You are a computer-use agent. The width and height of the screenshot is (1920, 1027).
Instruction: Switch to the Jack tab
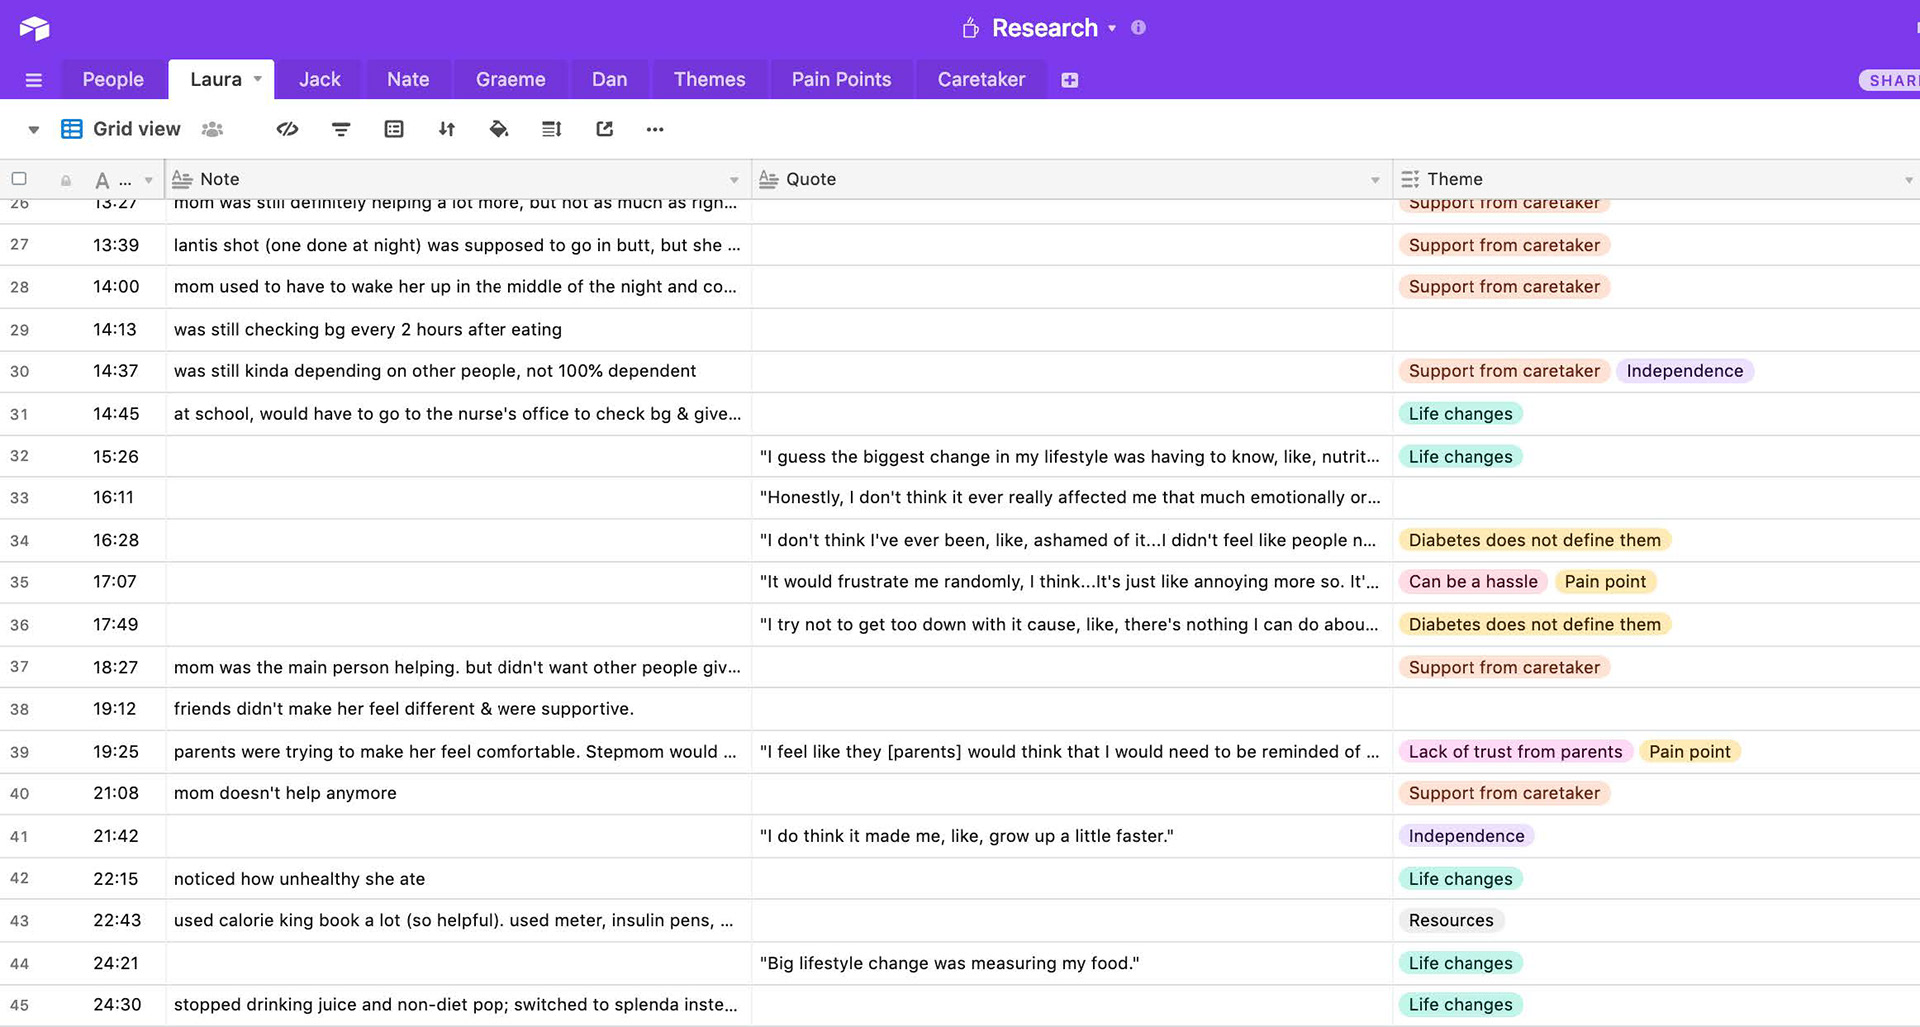(x=320, y=79)
